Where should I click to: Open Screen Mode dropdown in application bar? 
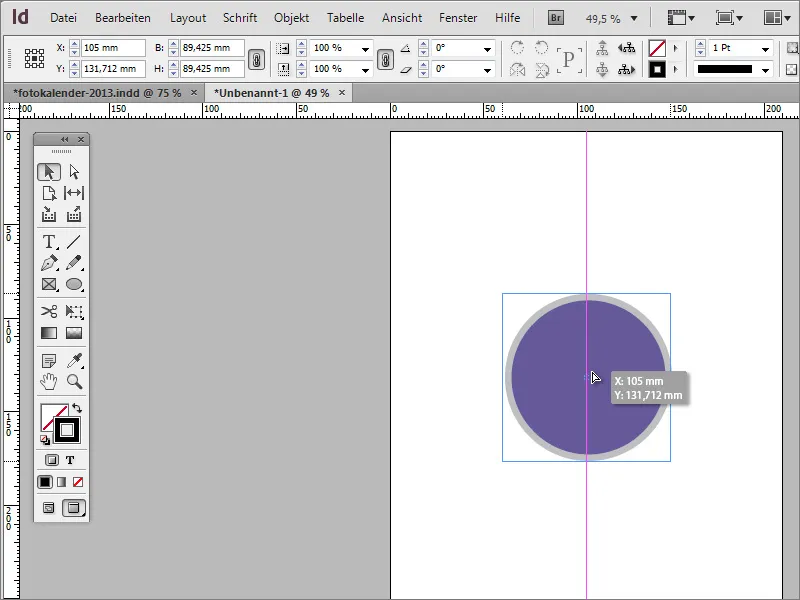tap(729, 18)
